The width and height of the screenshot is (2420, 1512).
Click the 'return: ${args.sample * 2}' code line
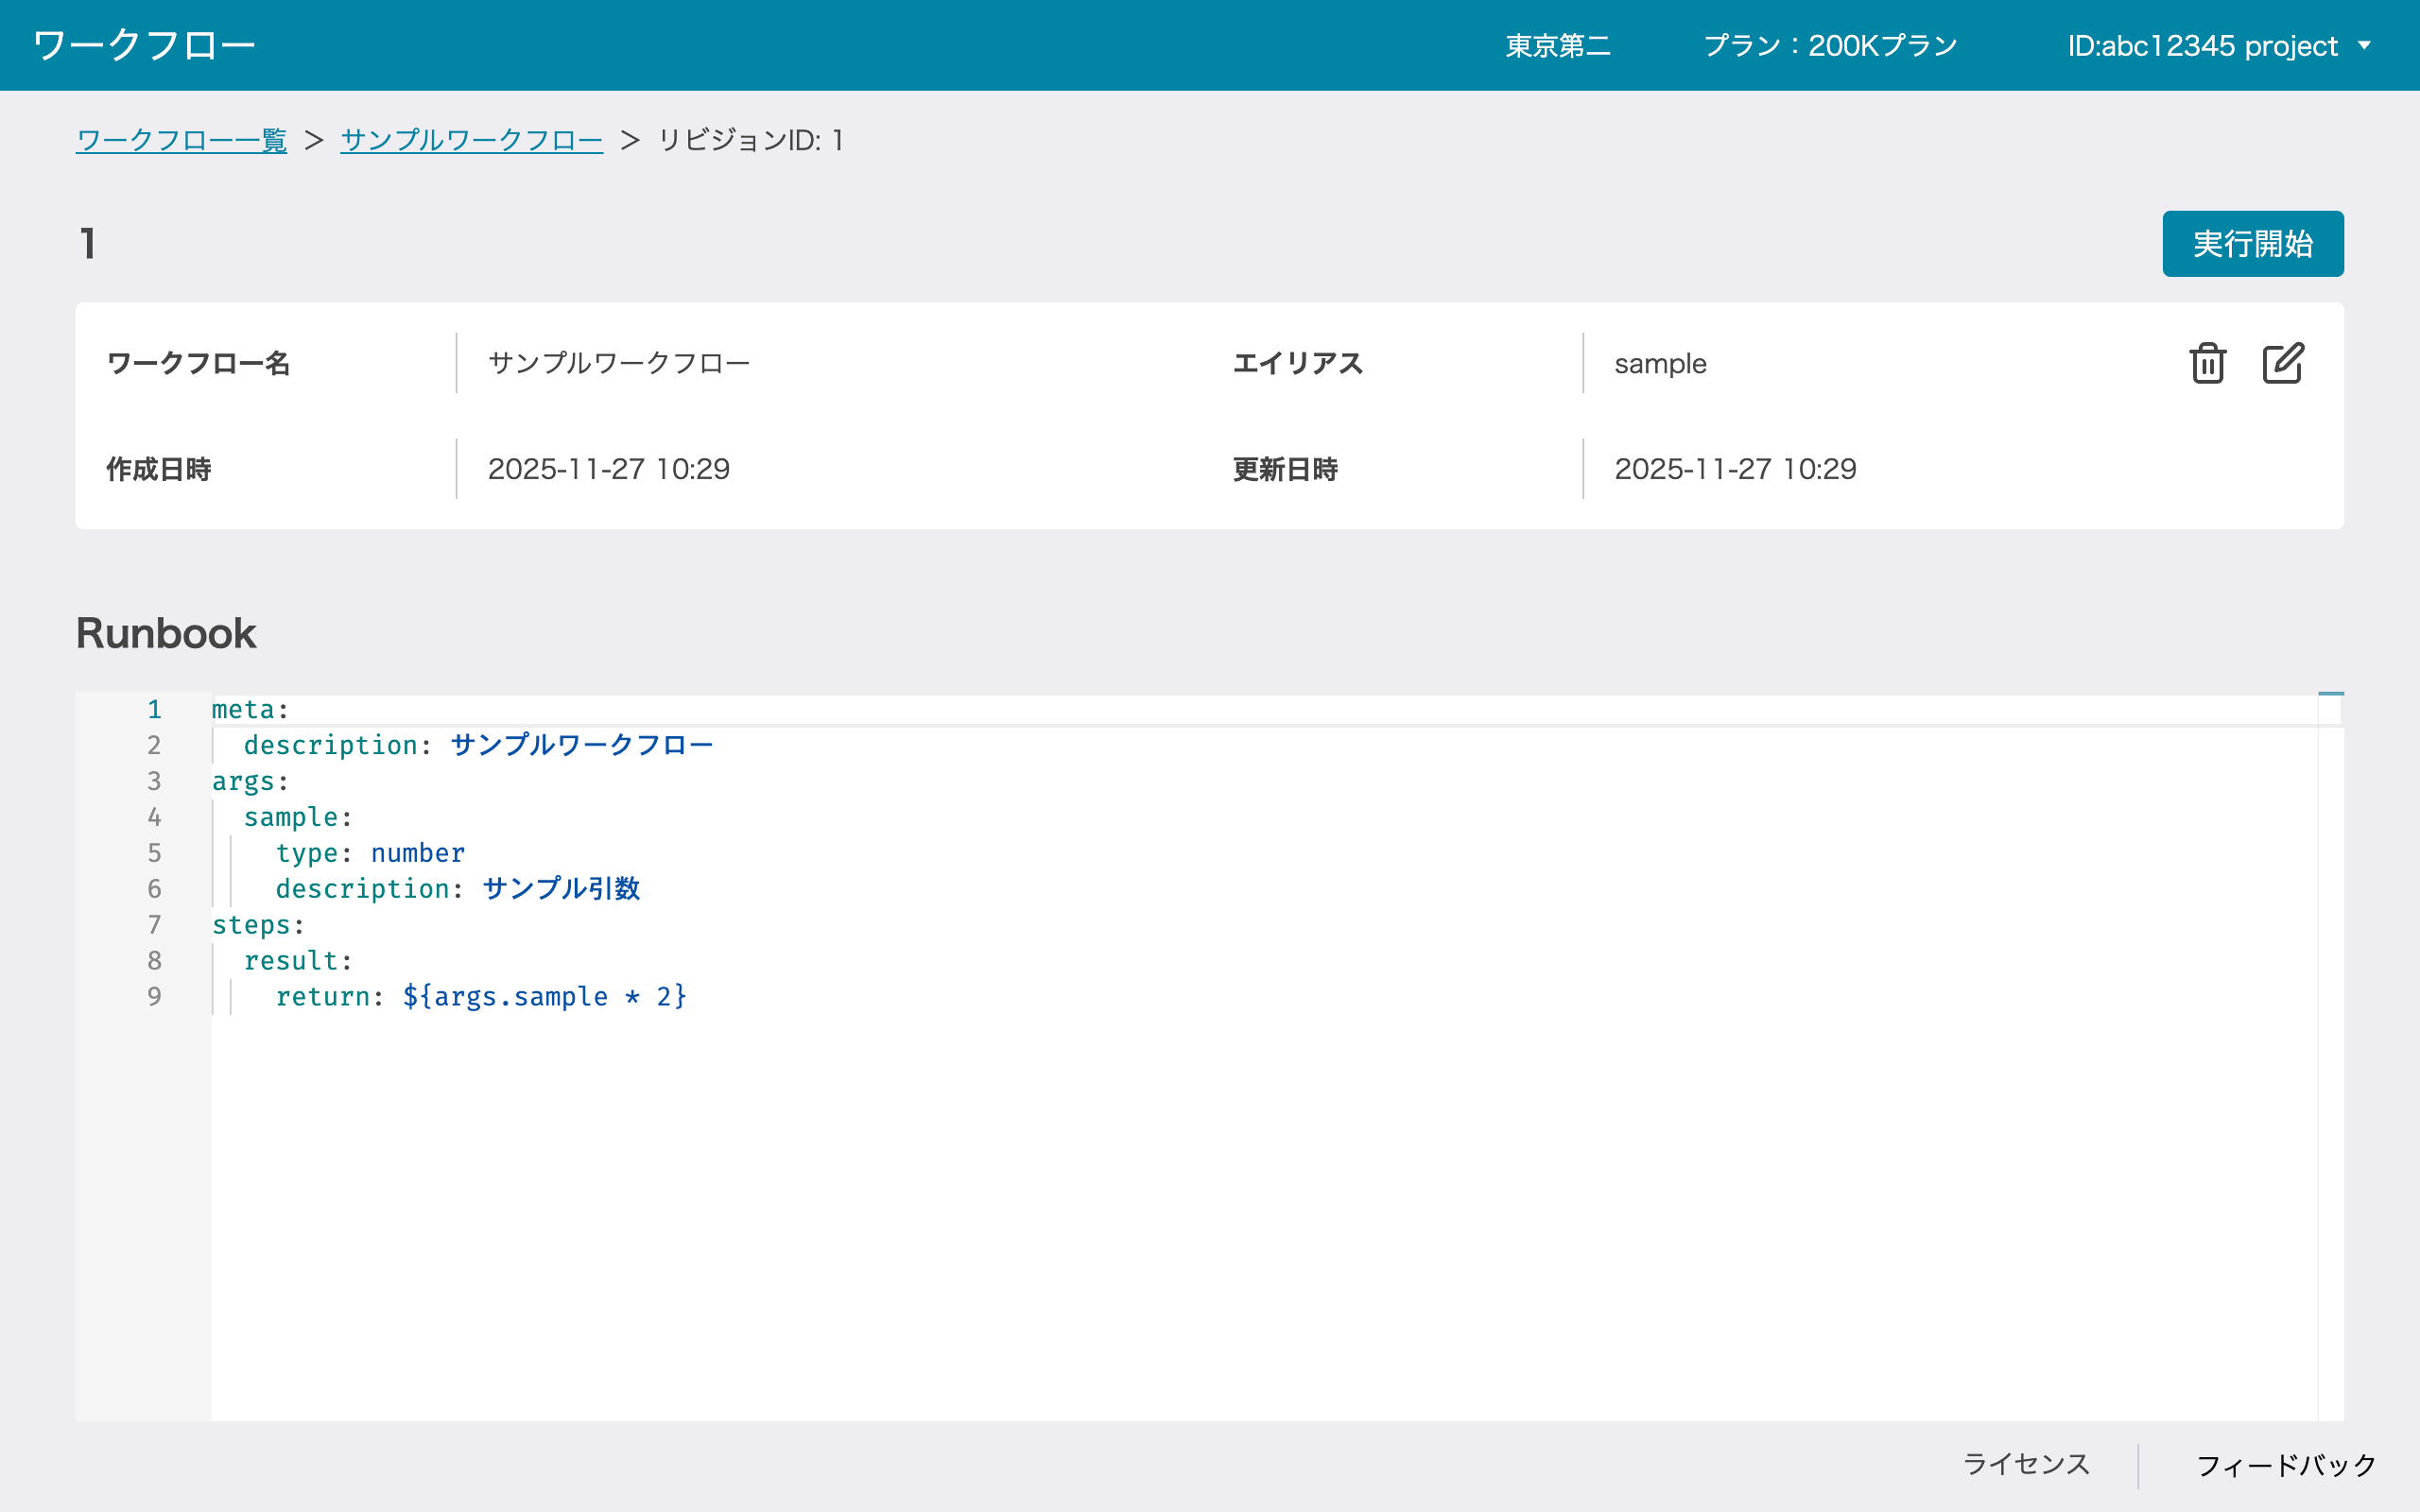[x=480, y=997]
